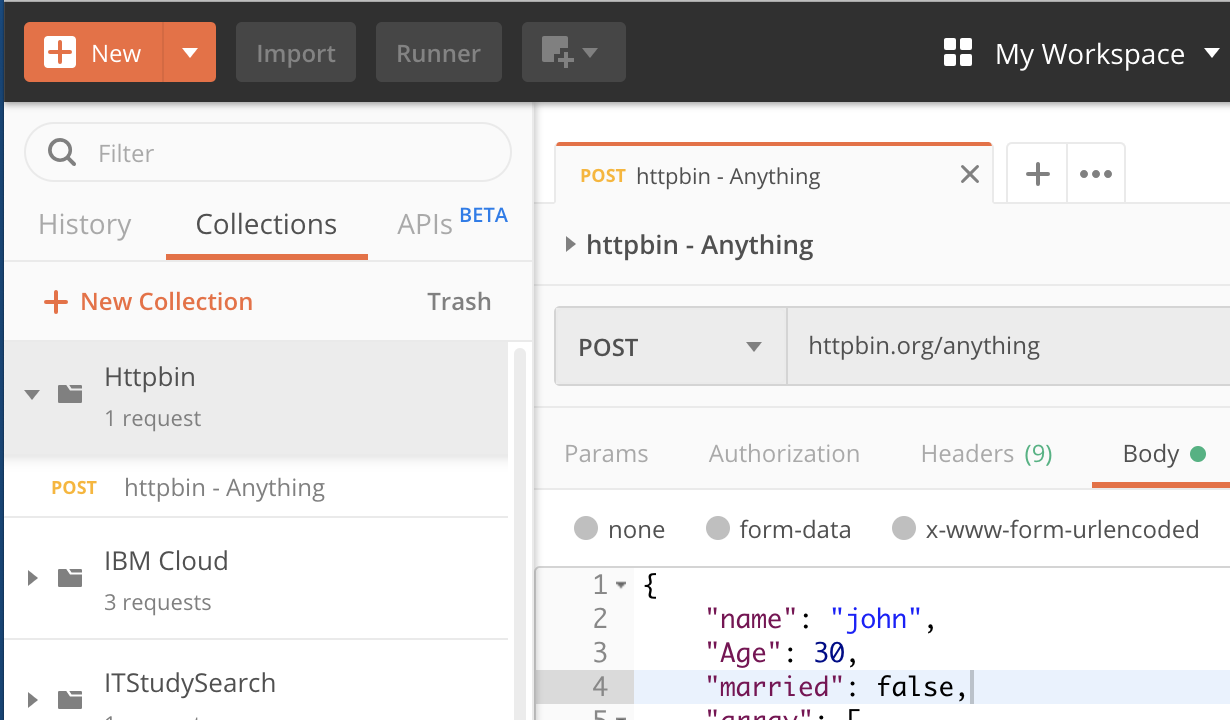Close the 'httpbin - Anything' request tab
The image size is (1230, 720).
969,175
